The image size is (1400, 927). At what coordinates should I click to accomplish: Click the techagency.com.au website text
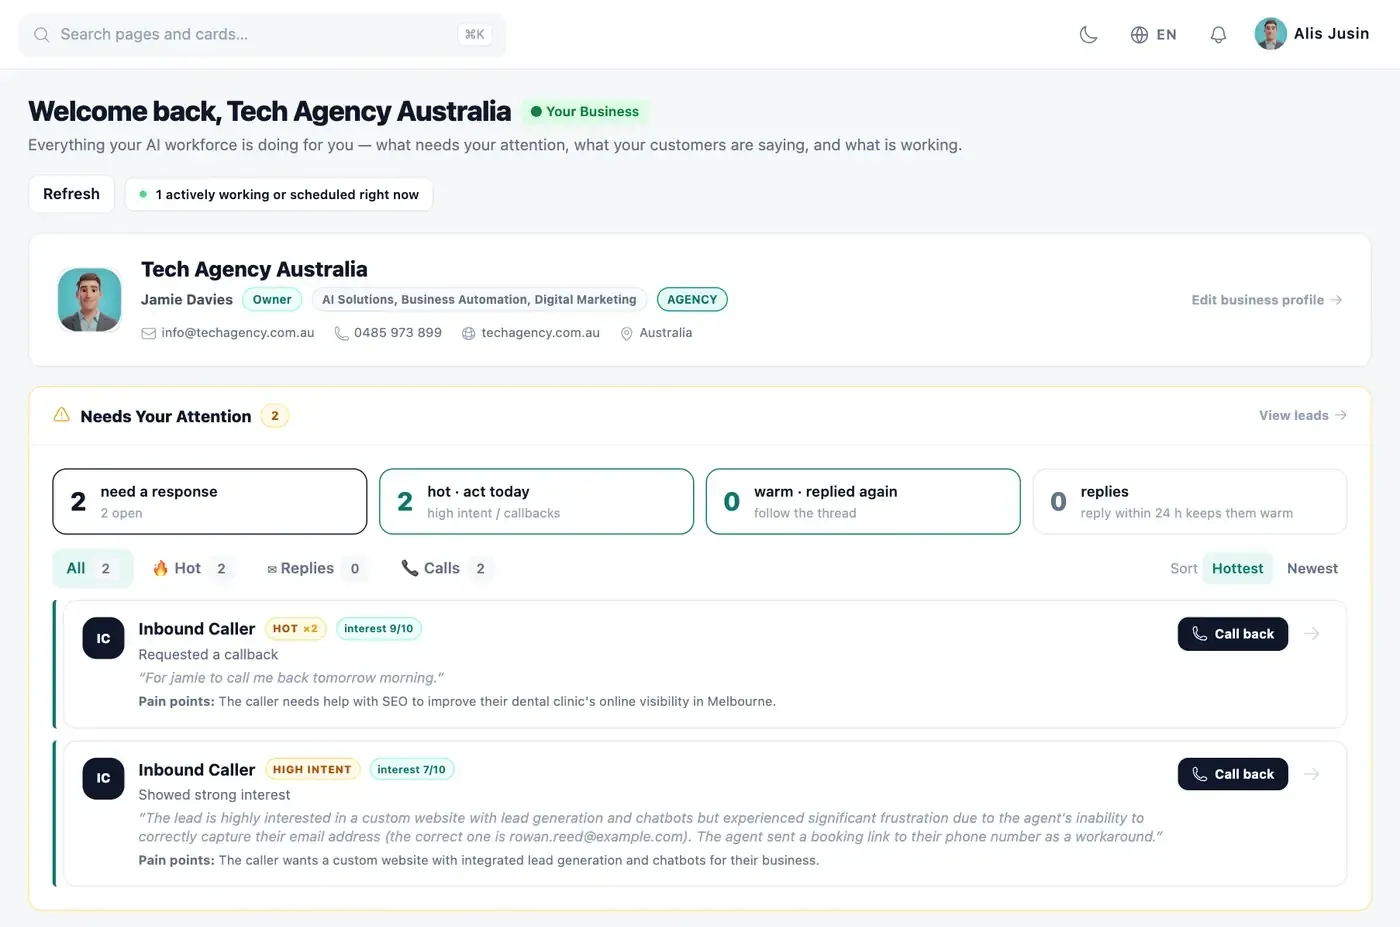click(x=541, y=333)
